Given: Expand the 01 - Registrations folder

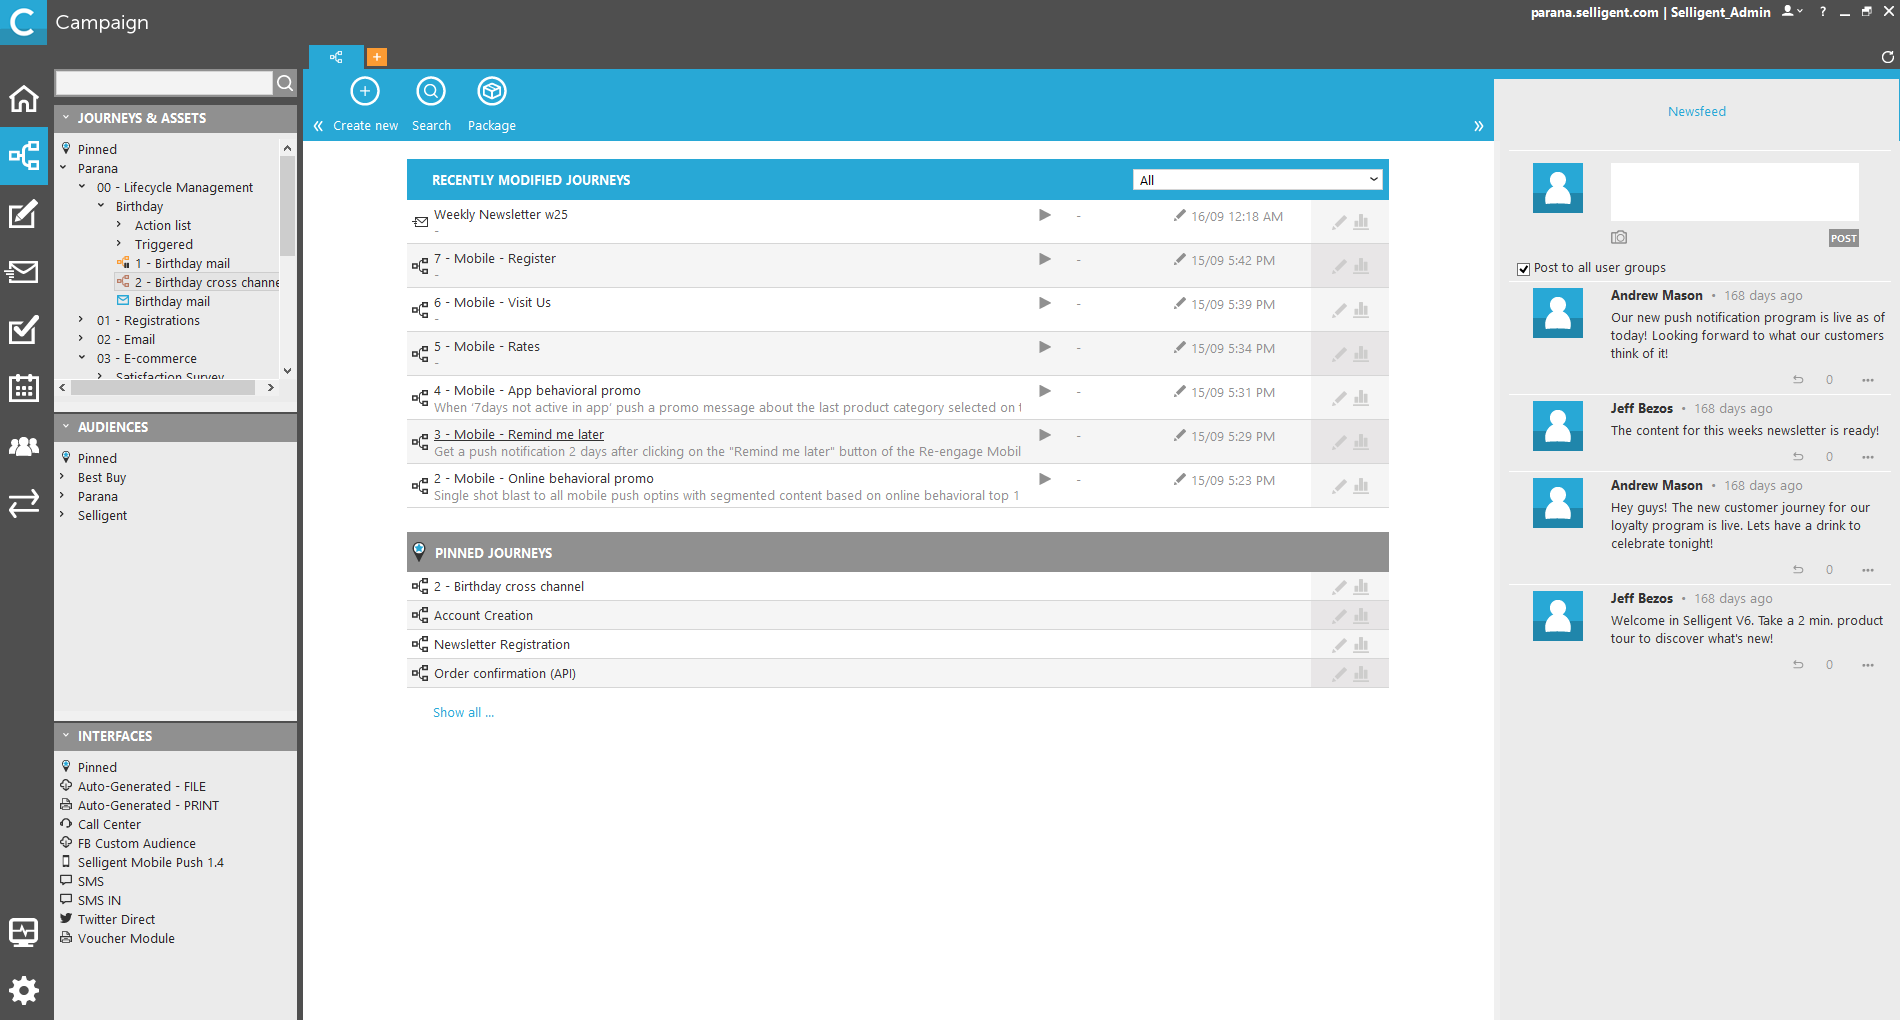Looking at the screenshot, I should click(x=82, y=320).
